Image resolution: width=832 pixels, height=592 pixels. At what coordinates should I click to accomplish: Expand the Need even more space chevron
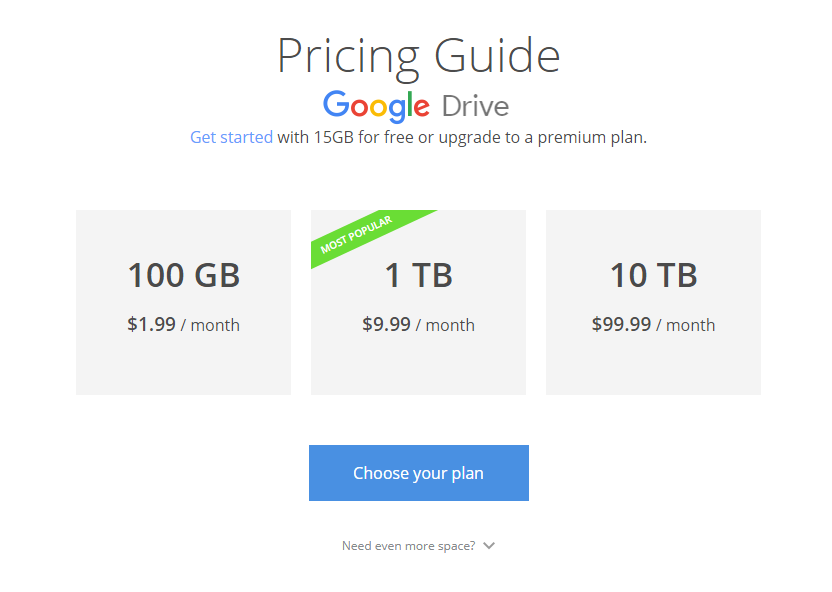coord(488,546)
